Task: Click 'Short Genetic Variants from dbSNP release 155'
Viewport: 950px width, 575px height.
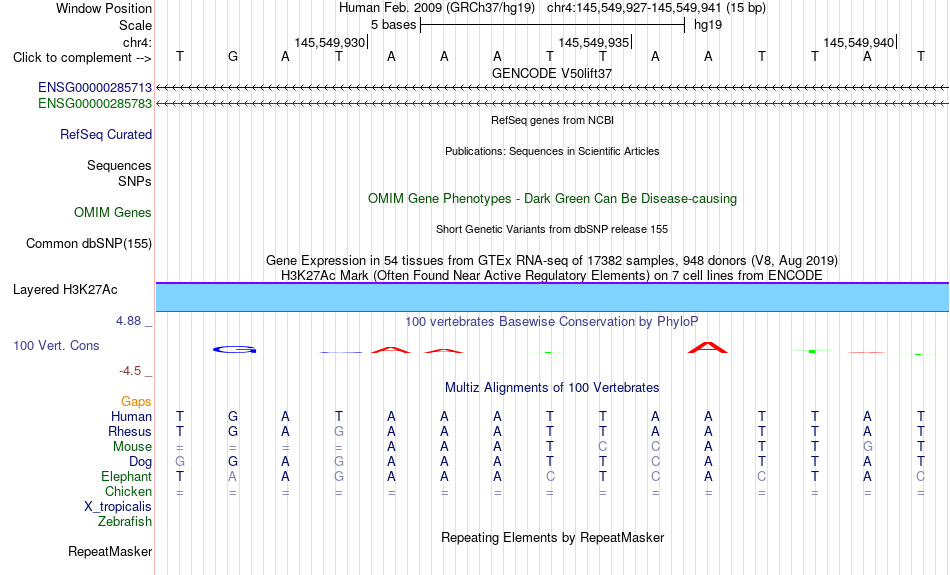Action: pos(552,229)
